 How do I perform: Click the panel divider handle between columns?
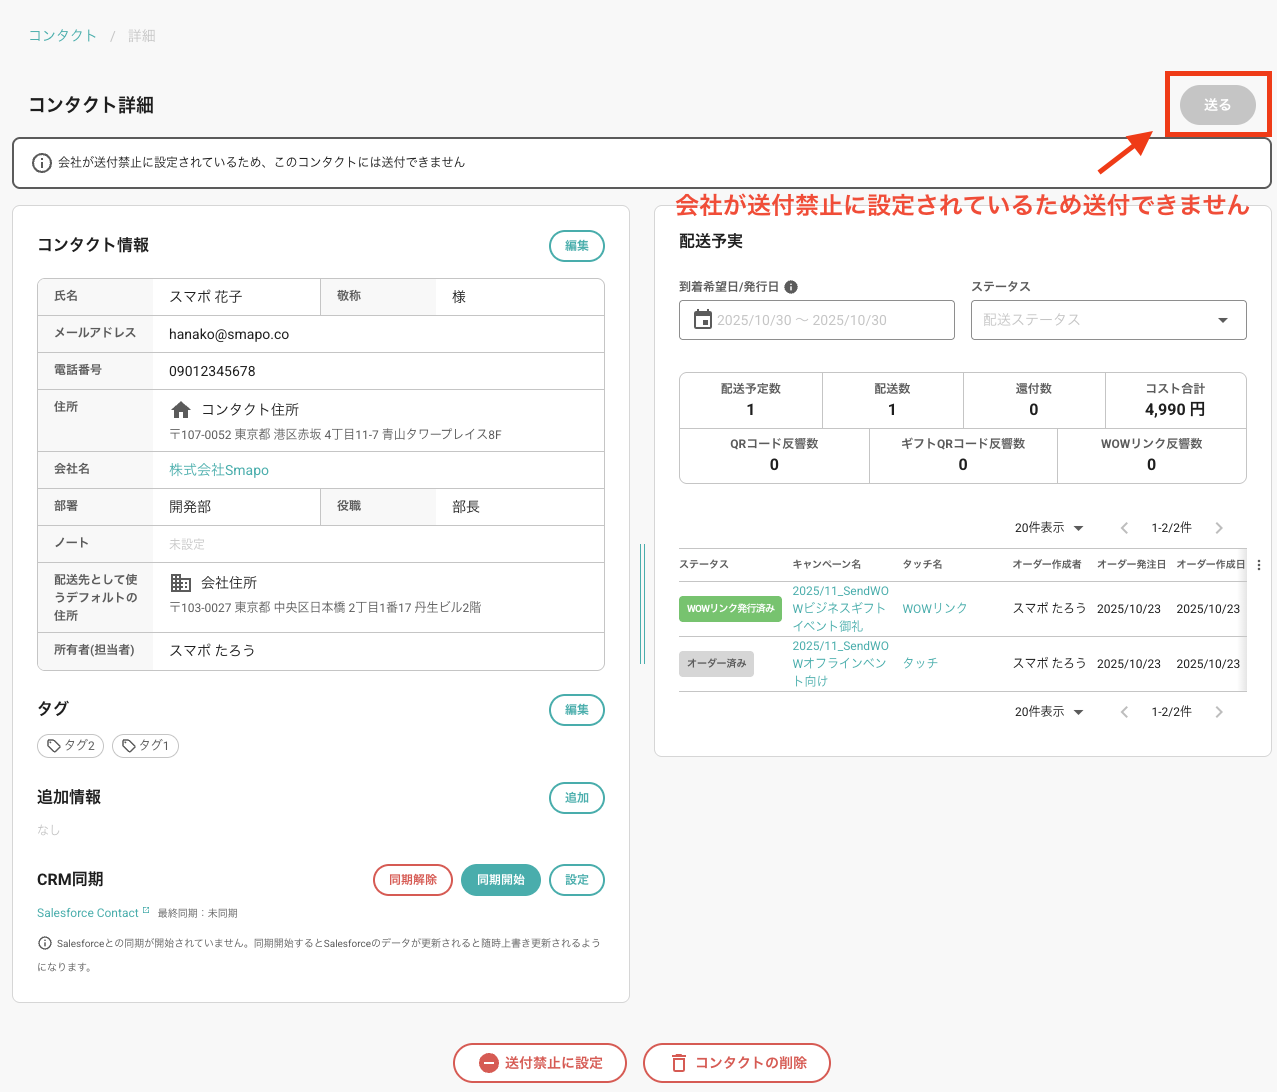642,604
